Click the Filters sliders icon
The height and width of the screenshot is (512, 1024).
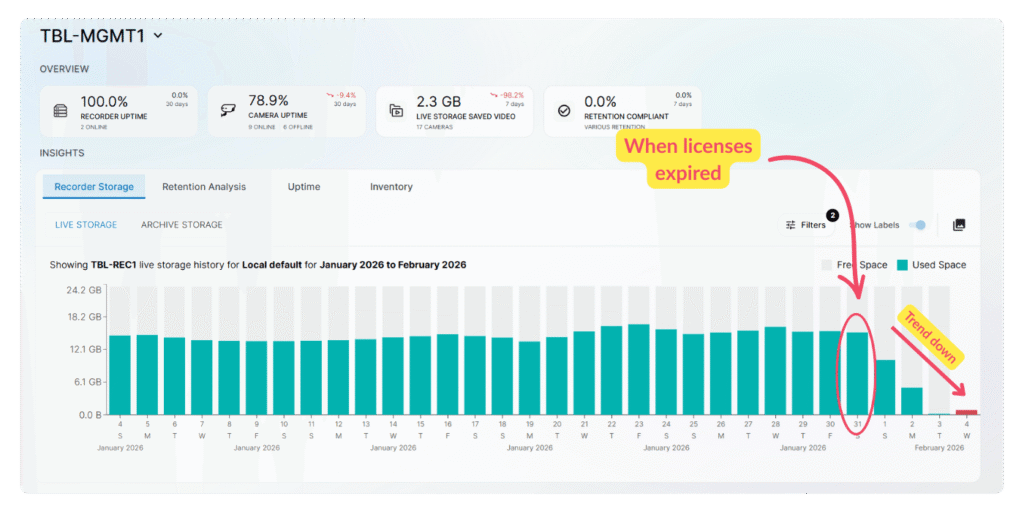(791, 225)
